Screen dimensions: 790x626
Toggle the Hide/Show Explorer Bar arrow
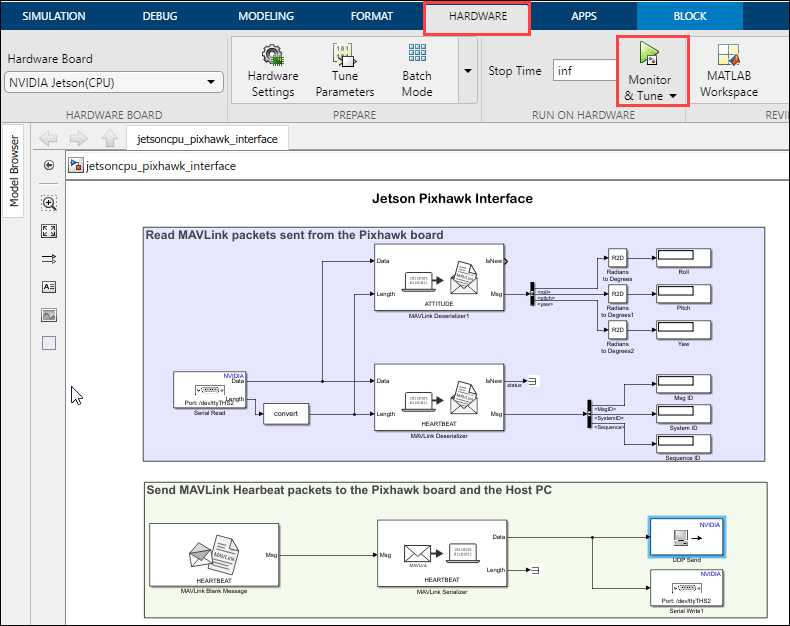point(49,165)
